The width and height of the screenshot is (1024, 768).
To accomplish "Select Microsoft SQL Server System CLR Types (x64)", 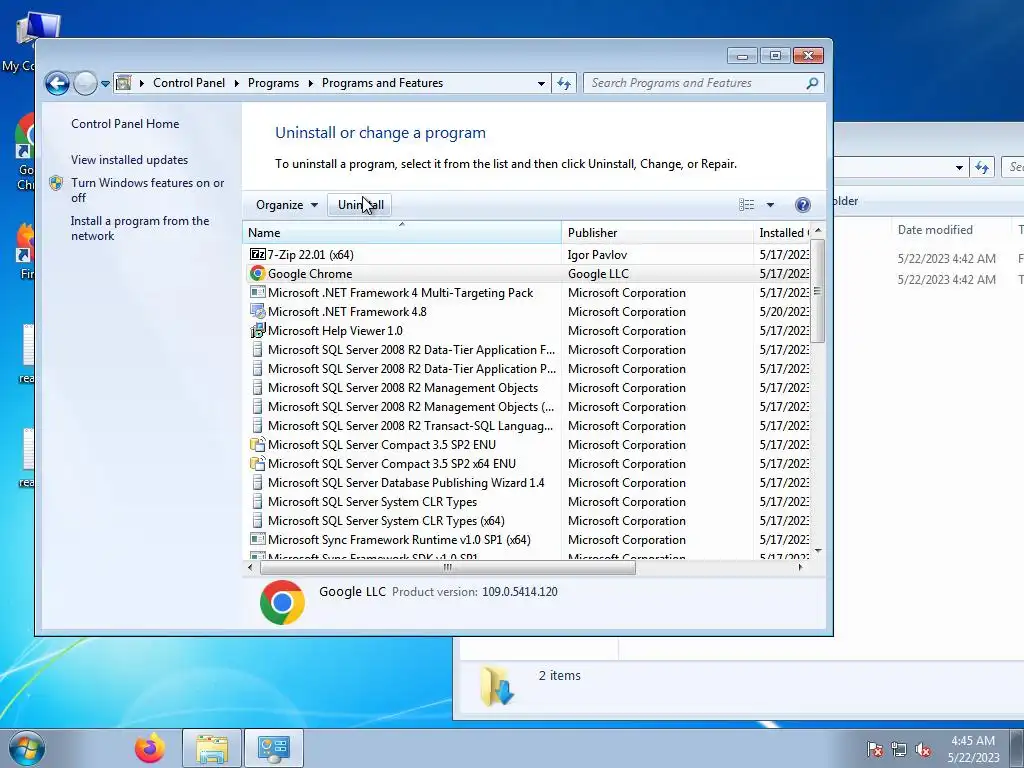I will tap(526, 521).
